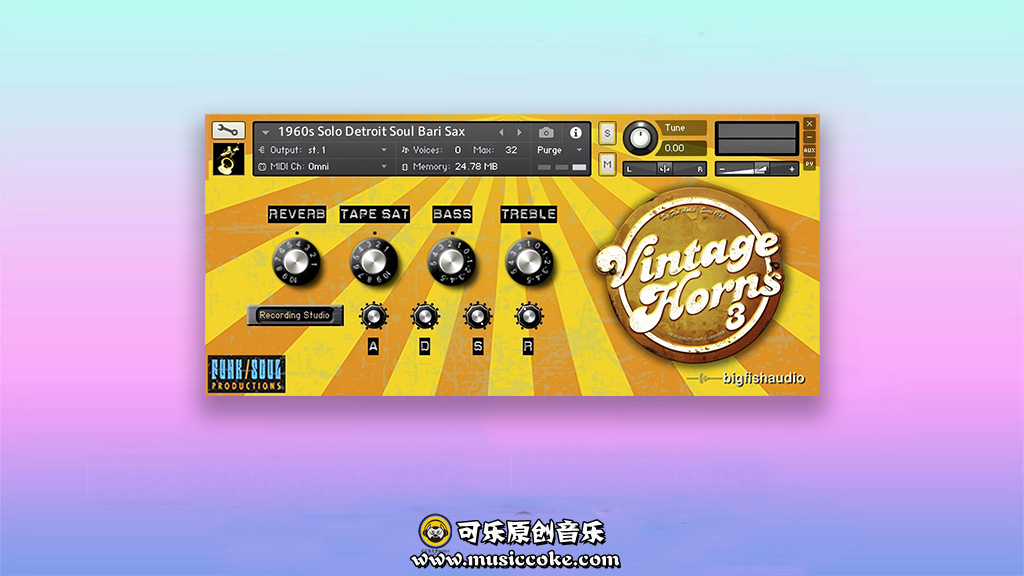This screenshot has width=1024, height=576.
Task: Toggle the PV button
Action: click(809, 164)
